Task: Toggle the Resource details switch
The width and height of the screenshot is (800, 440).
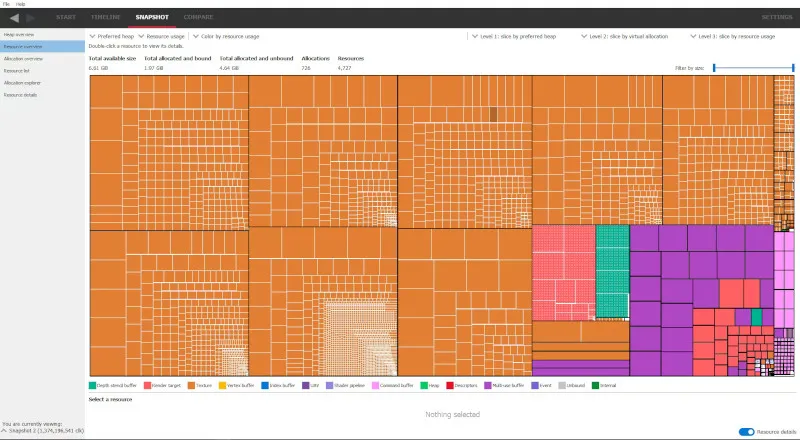Action: pyautogui.click(x=746, y=431)
